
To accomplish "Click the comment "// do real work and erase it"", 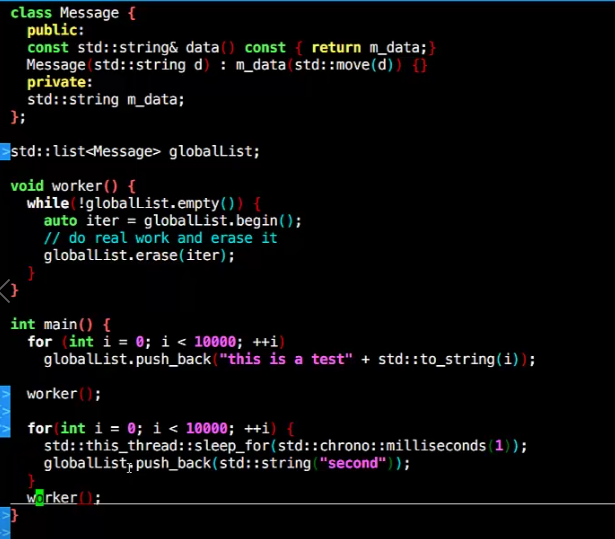I will coord(160,238).
